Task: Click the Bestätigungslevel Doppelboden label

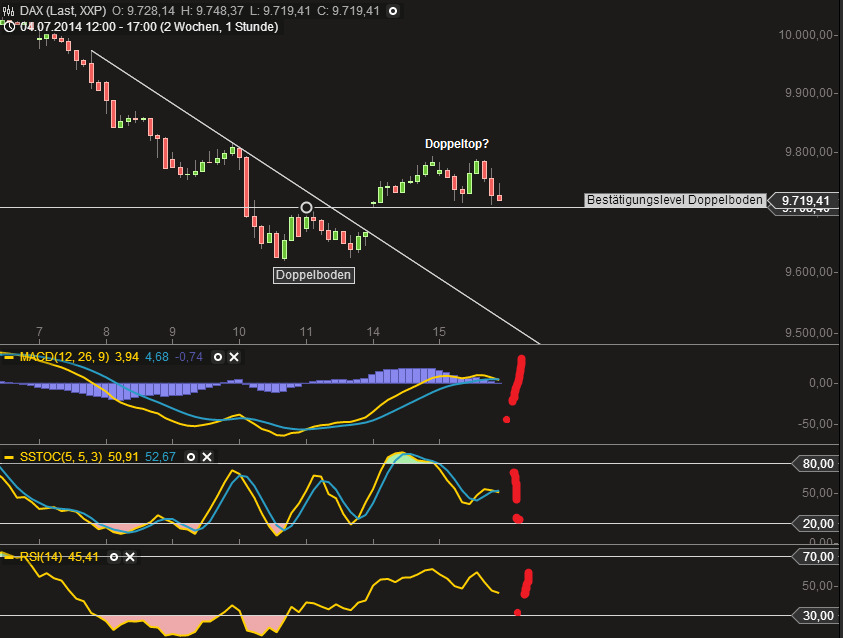Action: [674, 200]
